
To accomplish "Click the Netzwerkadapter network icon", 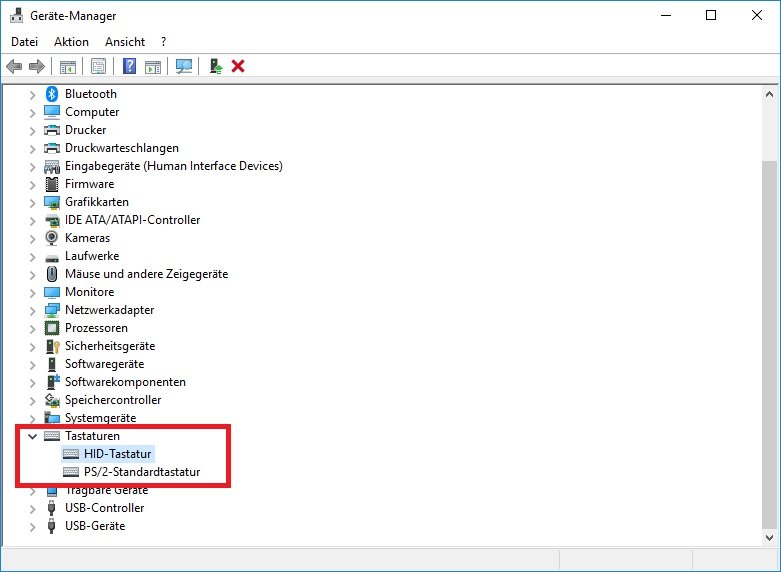I will (52, 310).
